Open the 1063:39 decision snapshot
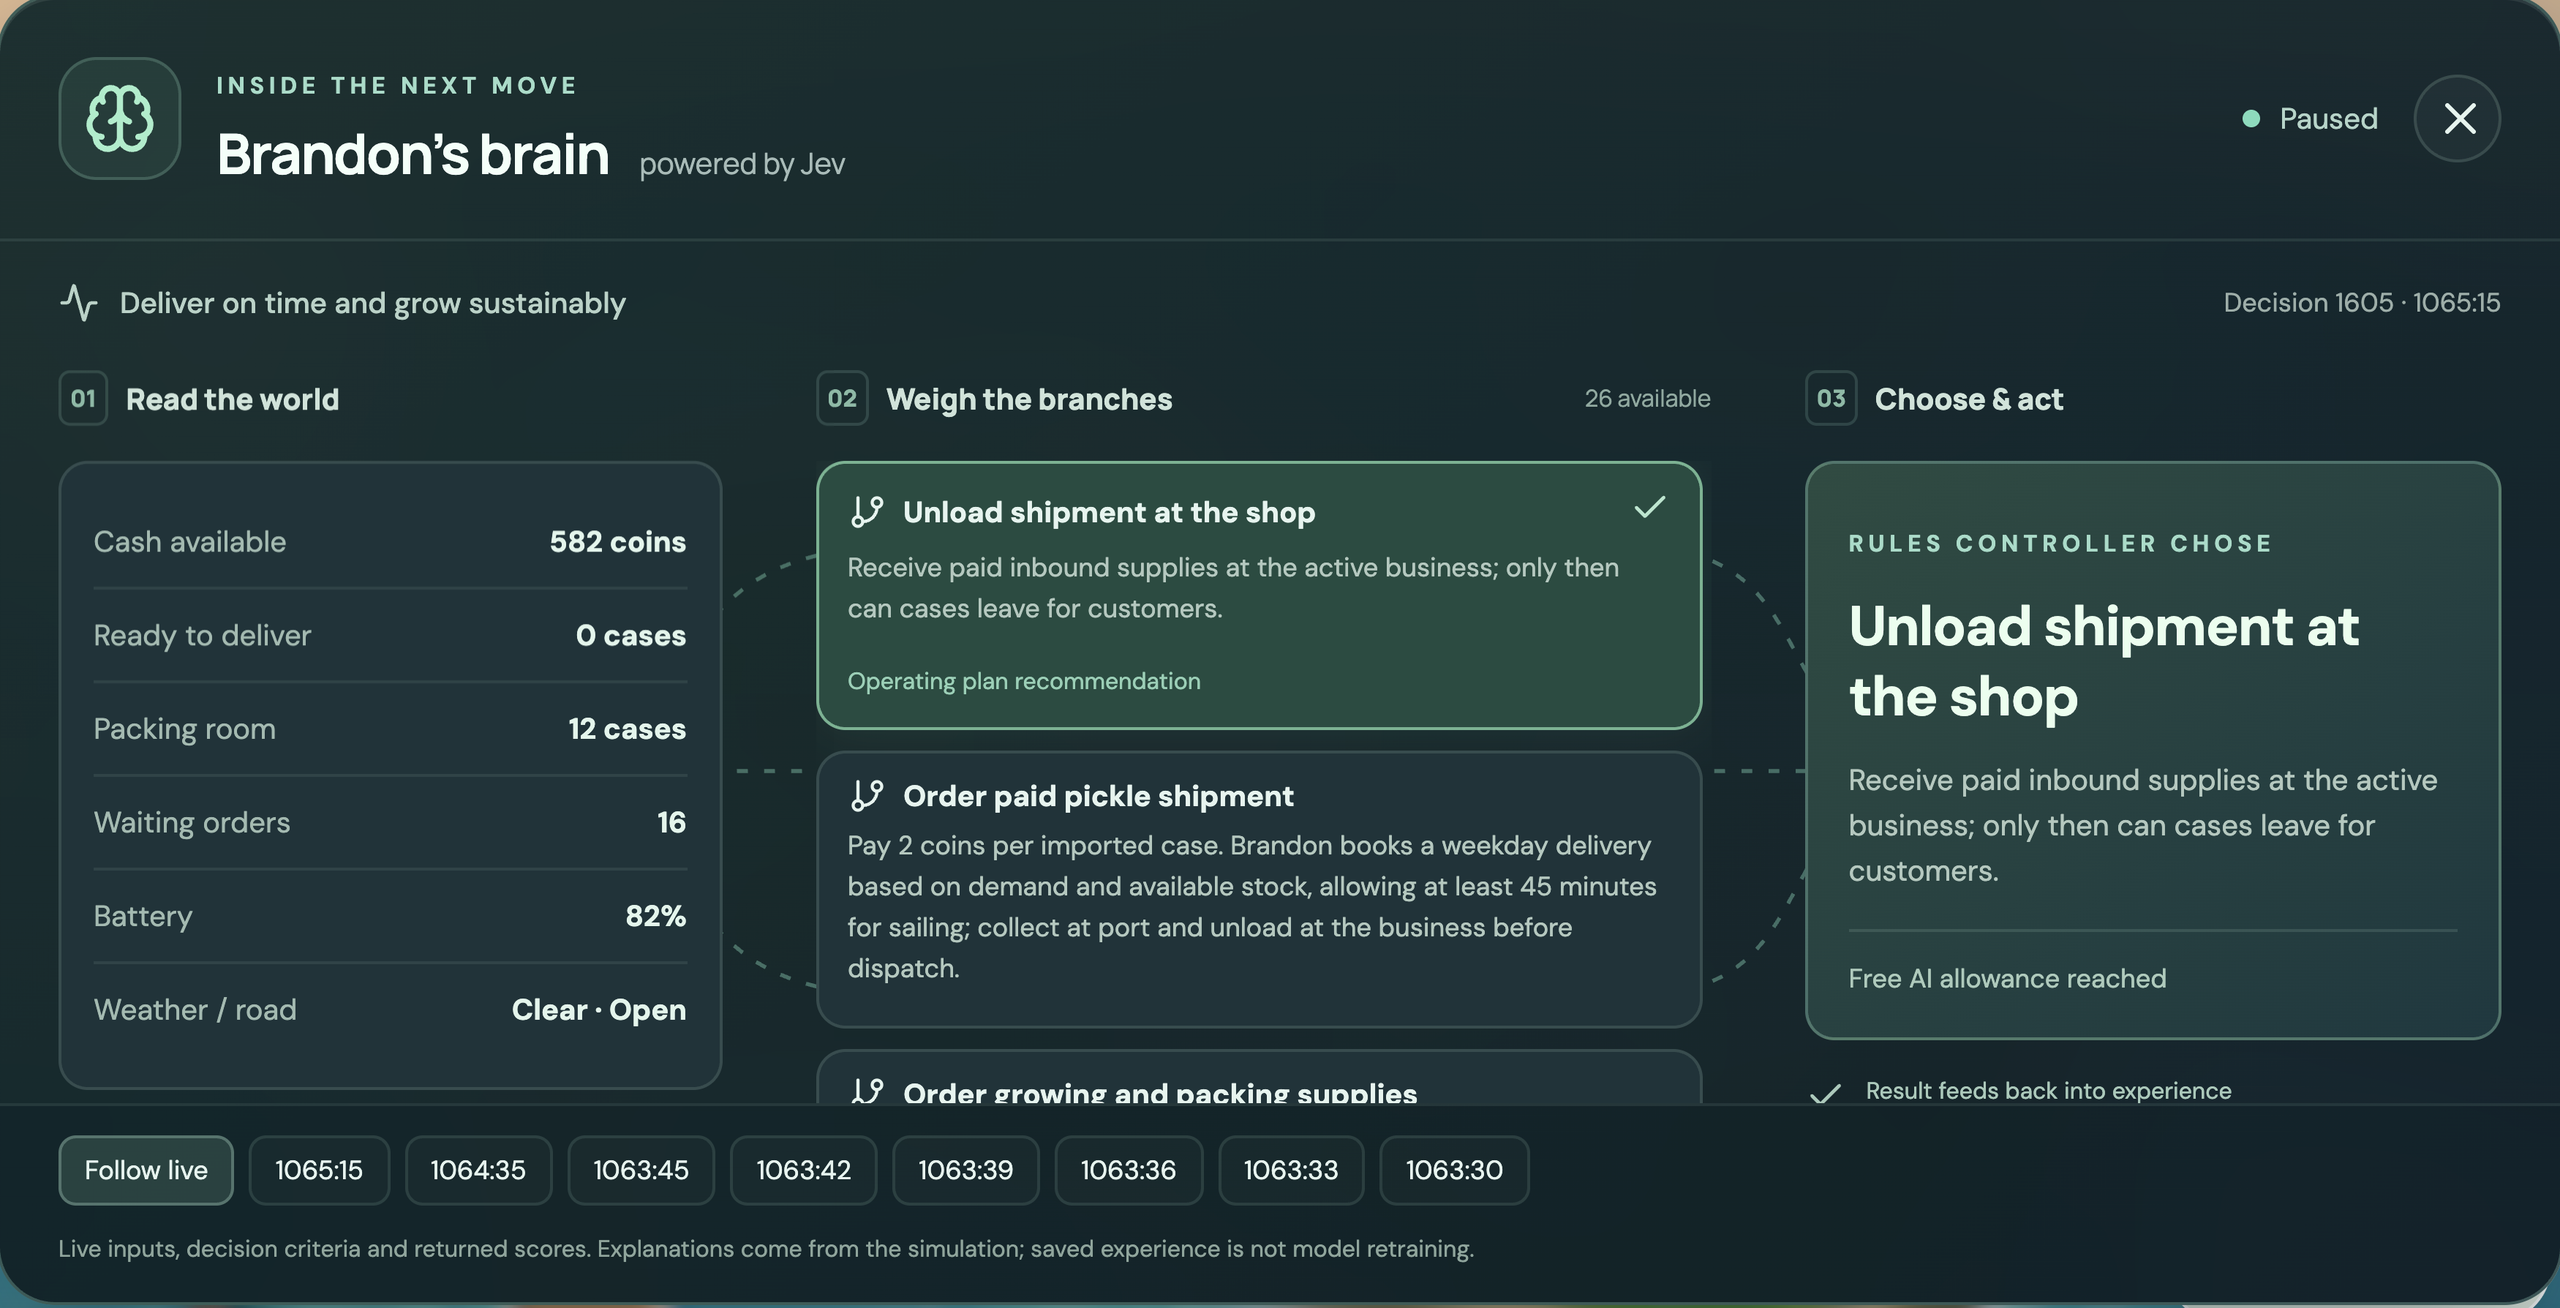This screenshot has height=1308, width=2560. (x=966, y=1170)
